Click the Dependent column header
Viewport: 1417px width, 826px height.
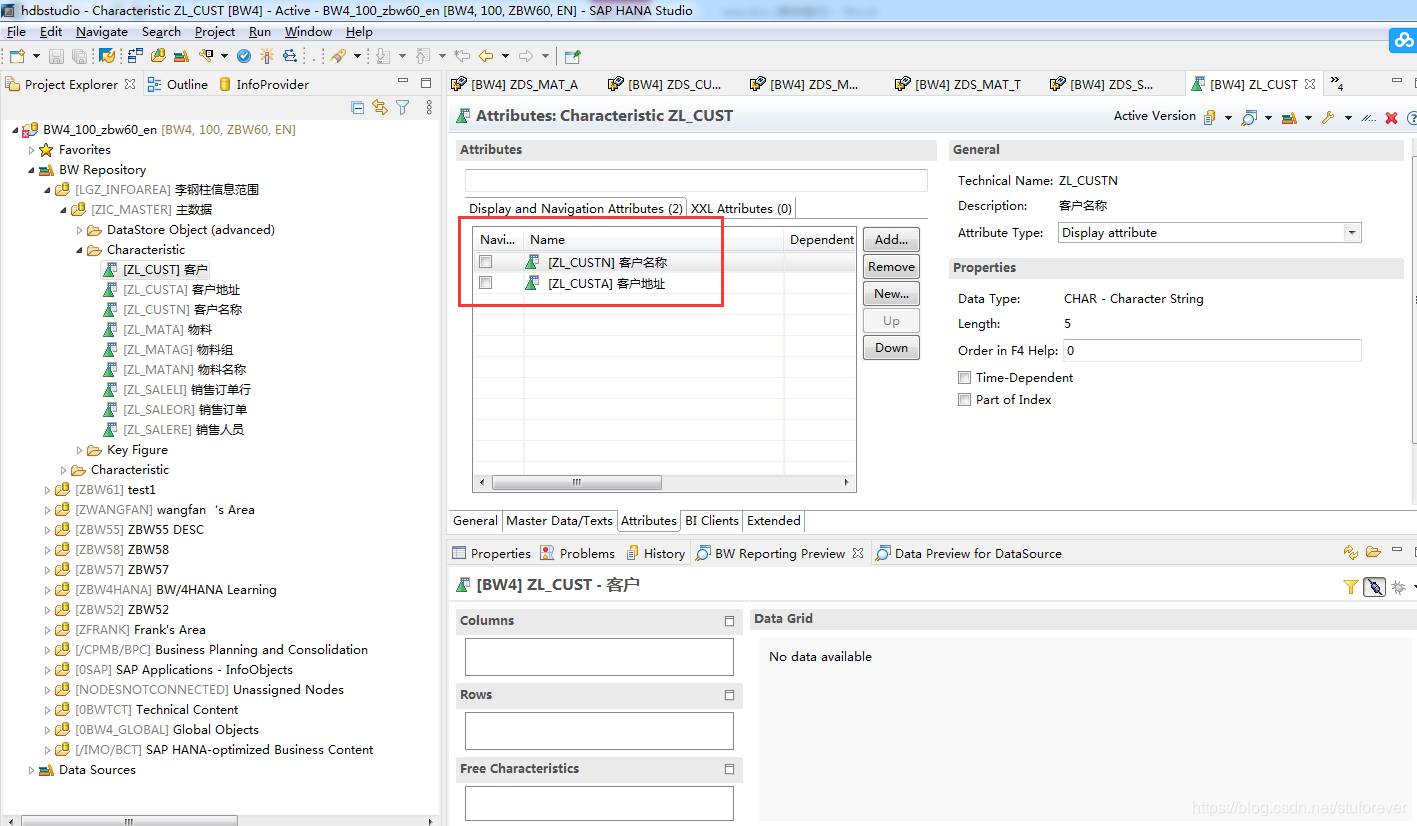pyautogui.click(x=821, y=240)
